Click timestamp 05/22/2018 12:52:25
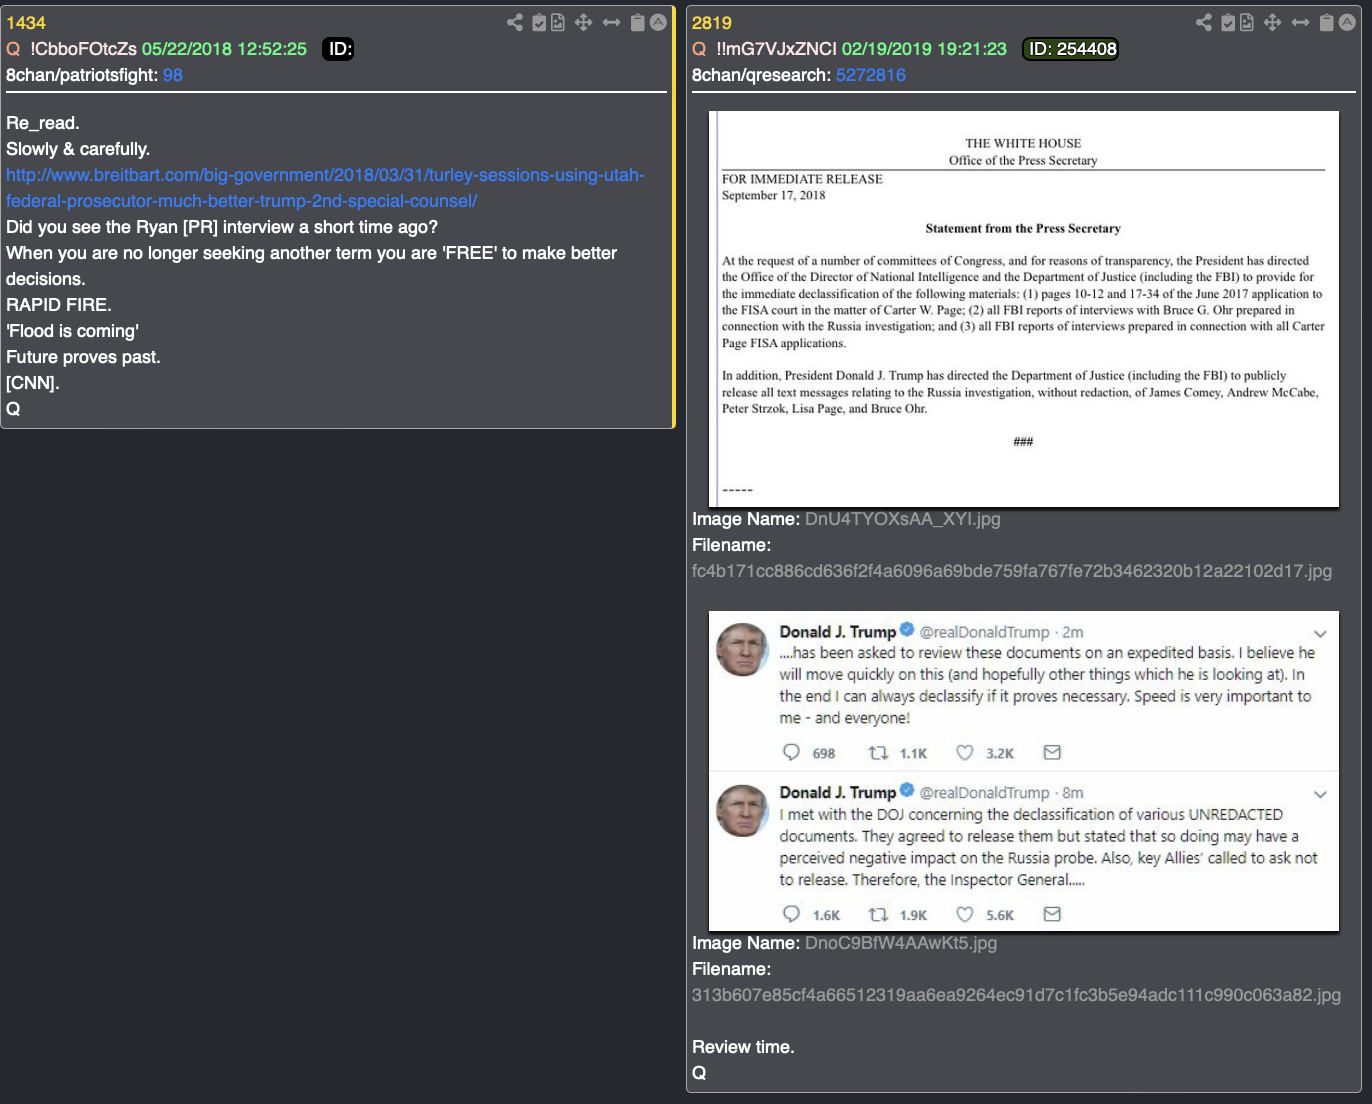 click(x=224, y=49)
